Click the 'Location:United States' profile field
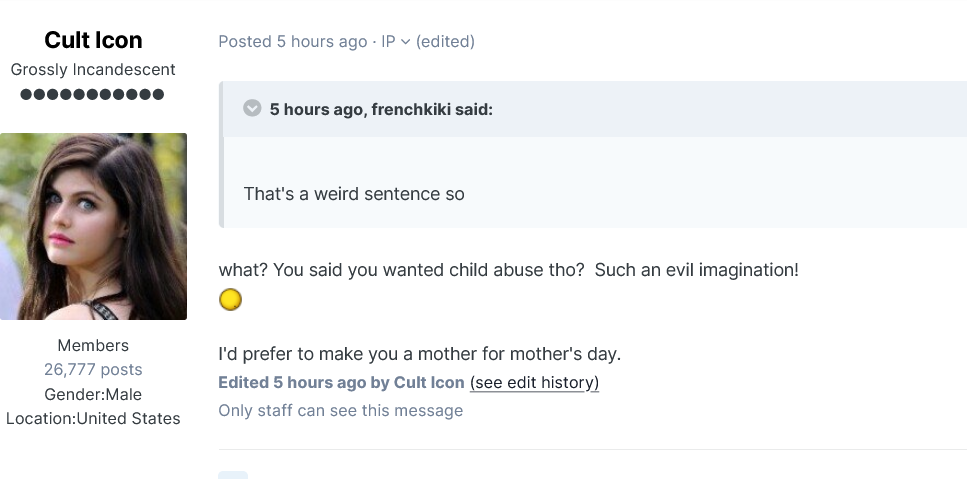Image resolution: width=967 pixels, height=479 pixels. tap(93, 418)
